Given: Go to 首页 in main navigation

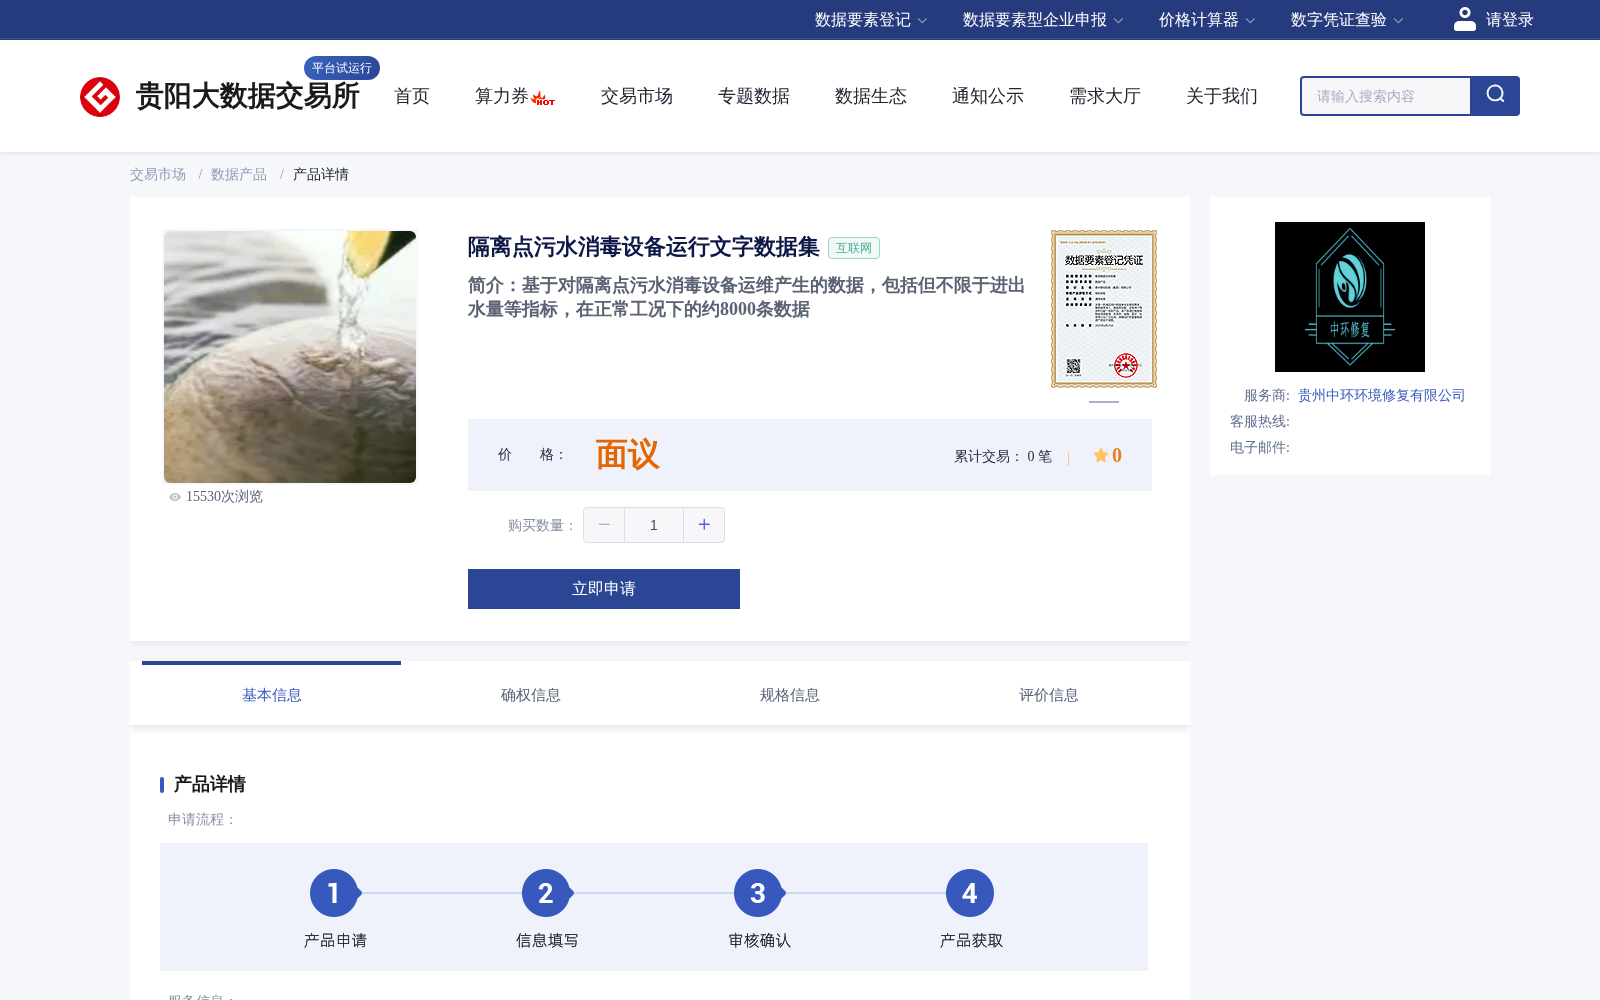Looking at the screenshot, I should (x=412, y=96).
